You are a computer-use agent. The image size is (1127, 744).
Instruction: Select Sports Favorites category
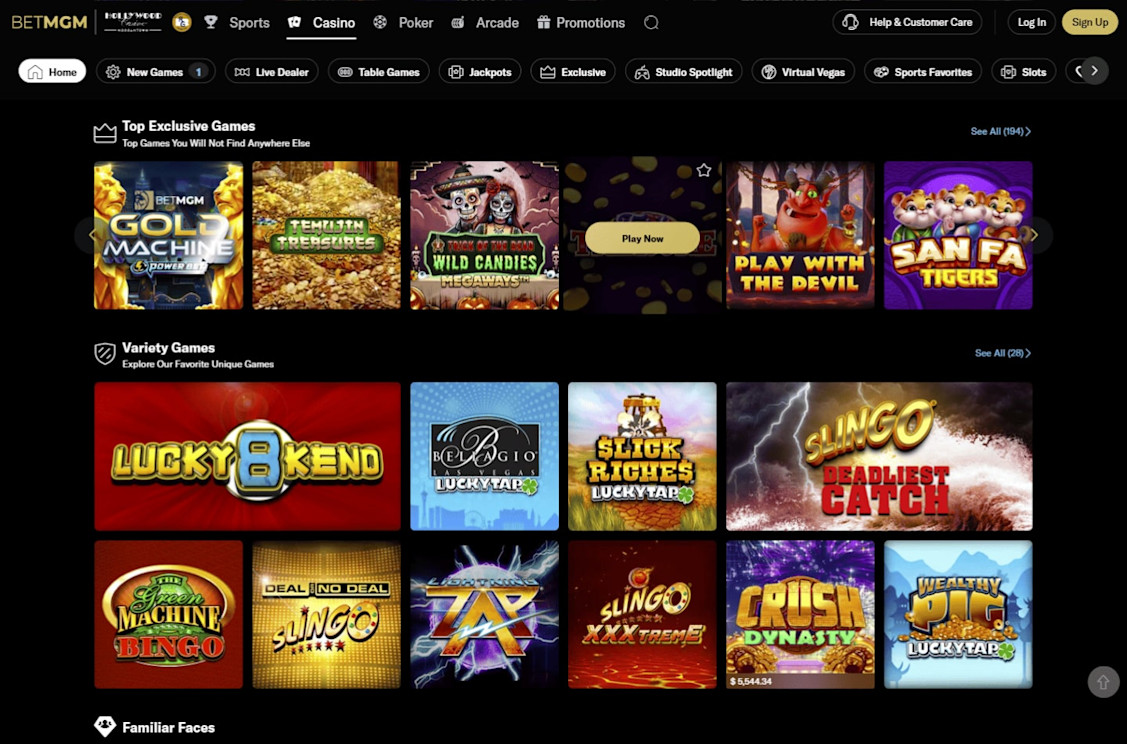point(923,71)
